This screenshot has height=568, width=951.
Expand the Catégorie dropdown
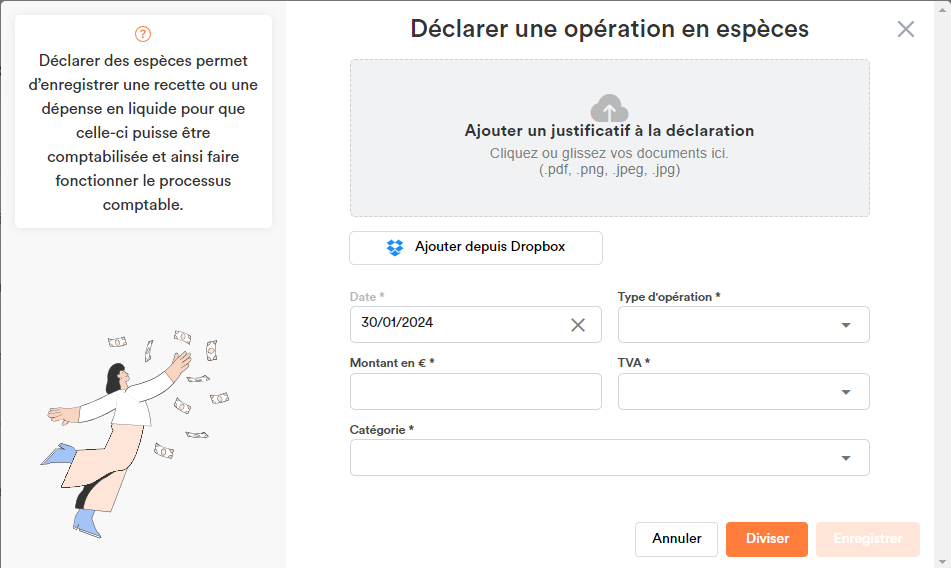(x=610, y=458)
